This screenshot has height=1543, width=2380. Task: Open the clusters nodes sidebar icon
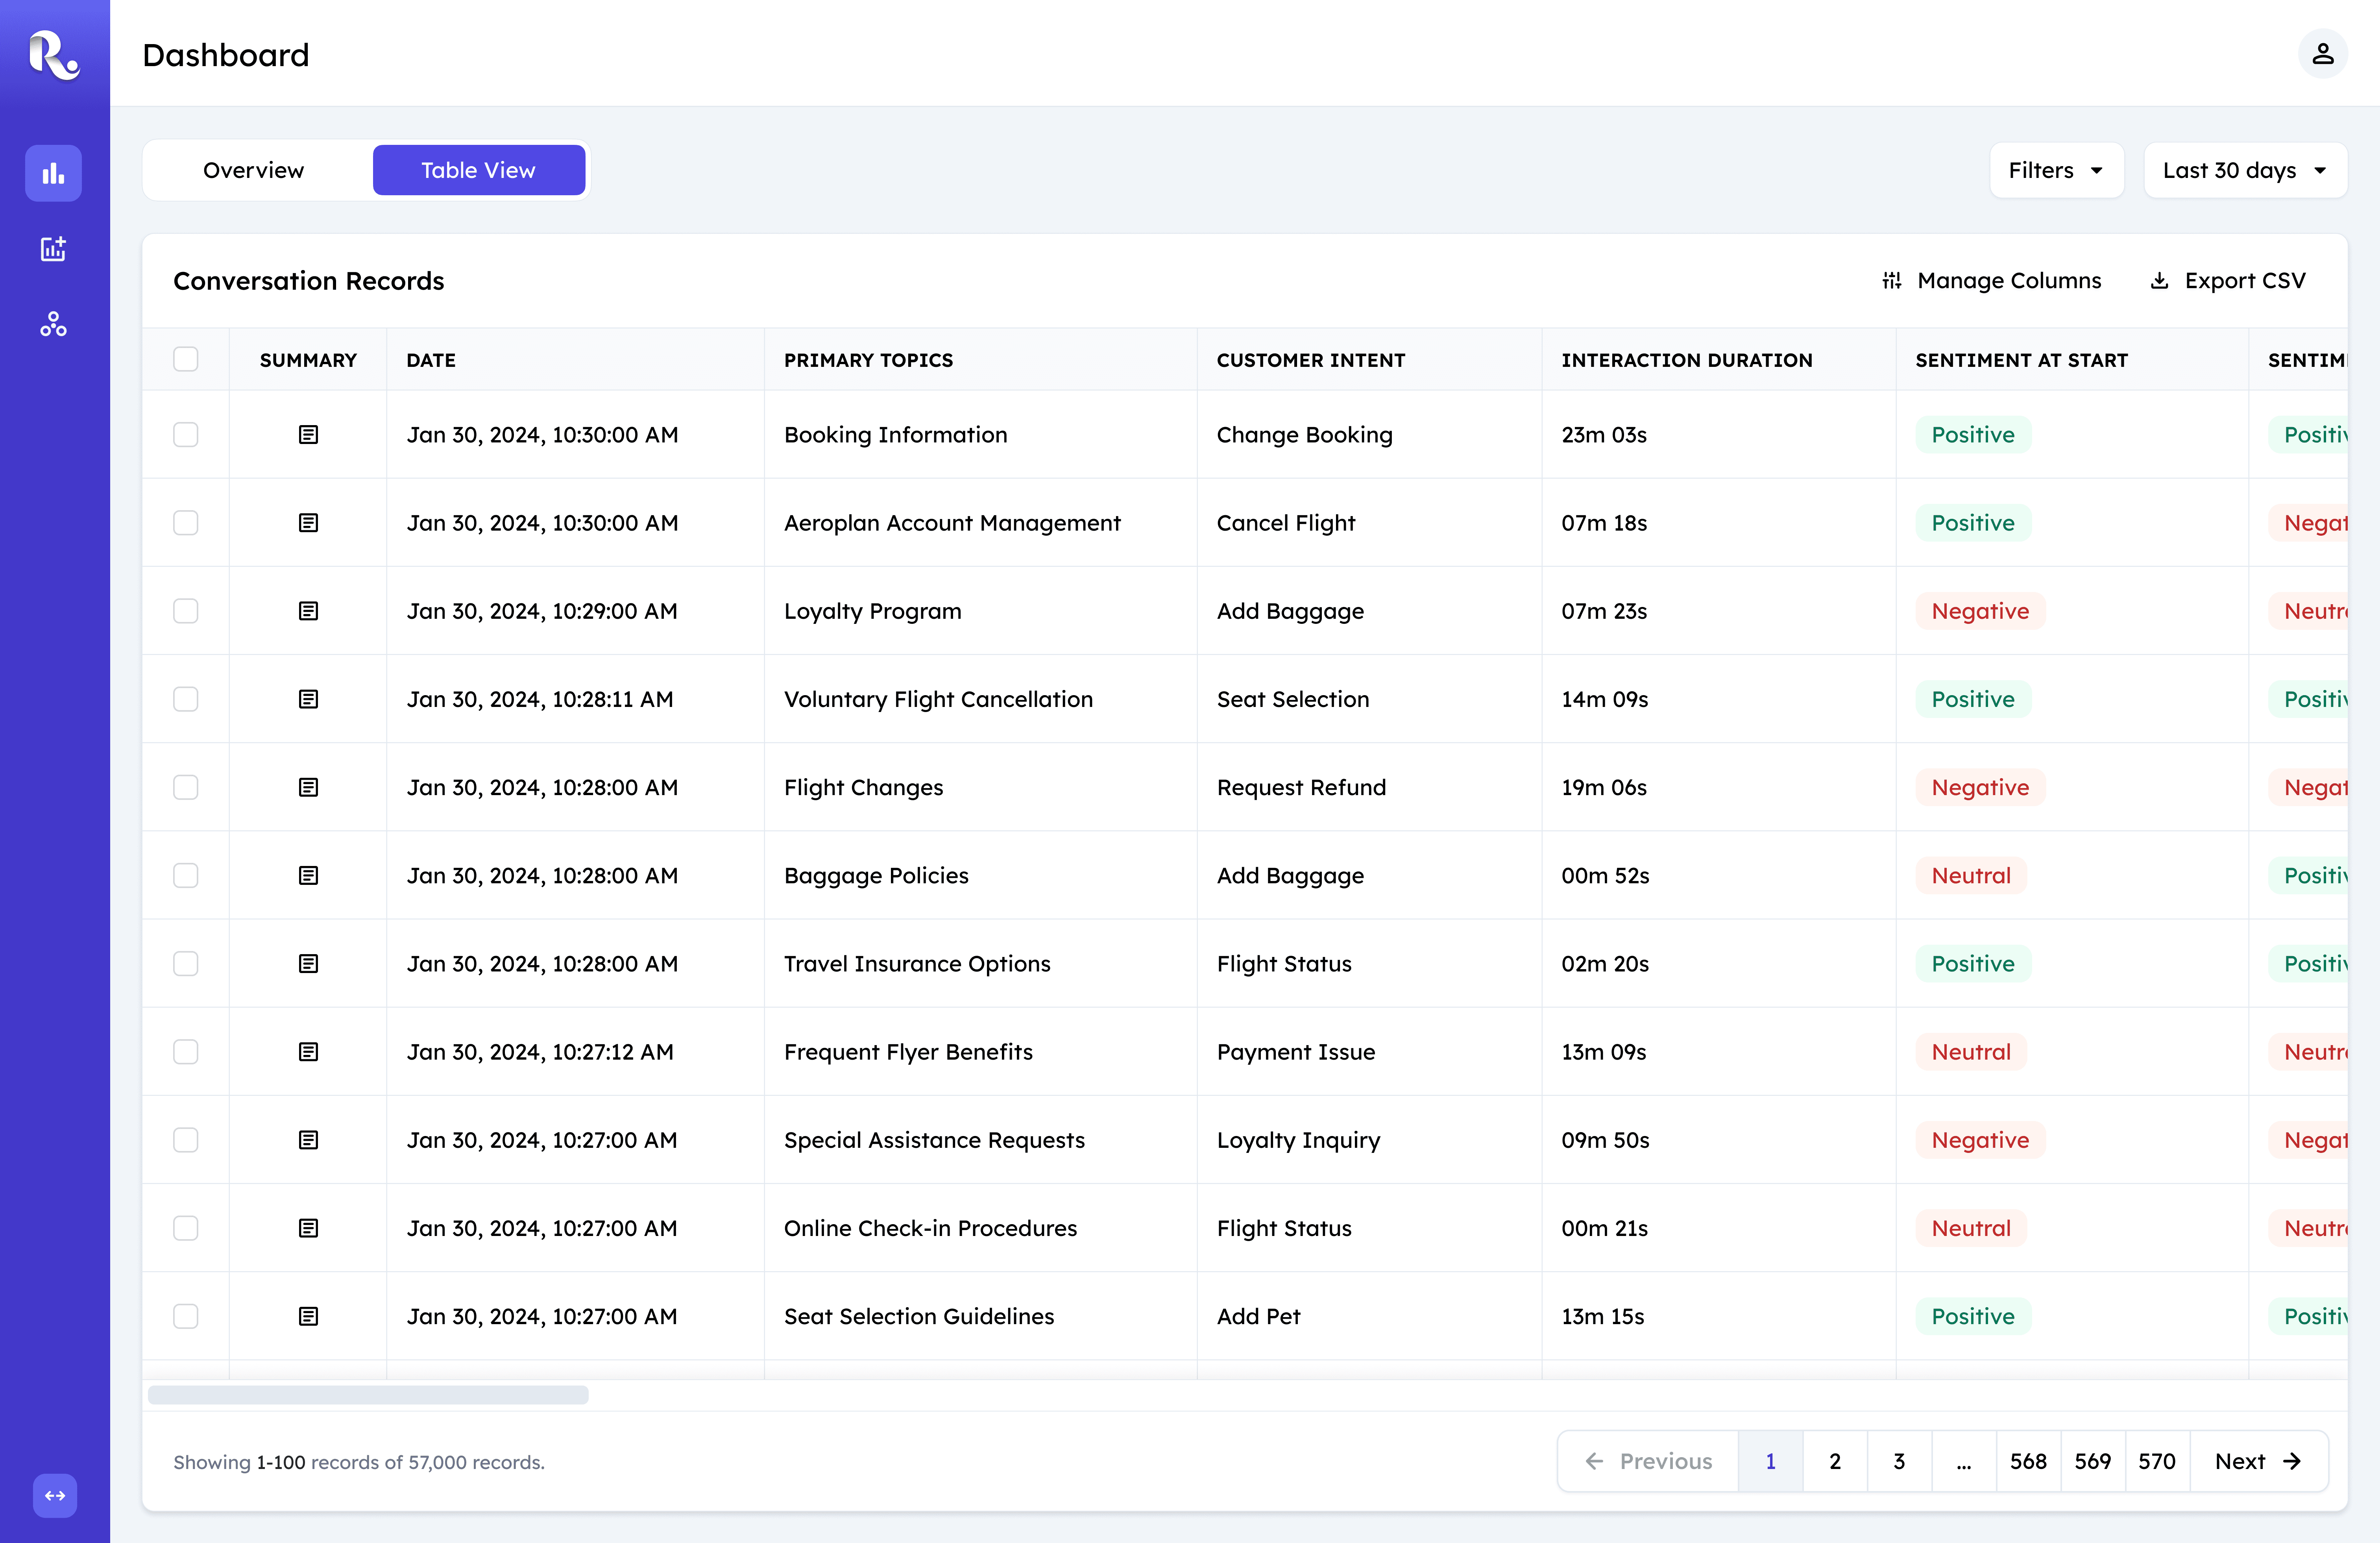coord(54,324)
